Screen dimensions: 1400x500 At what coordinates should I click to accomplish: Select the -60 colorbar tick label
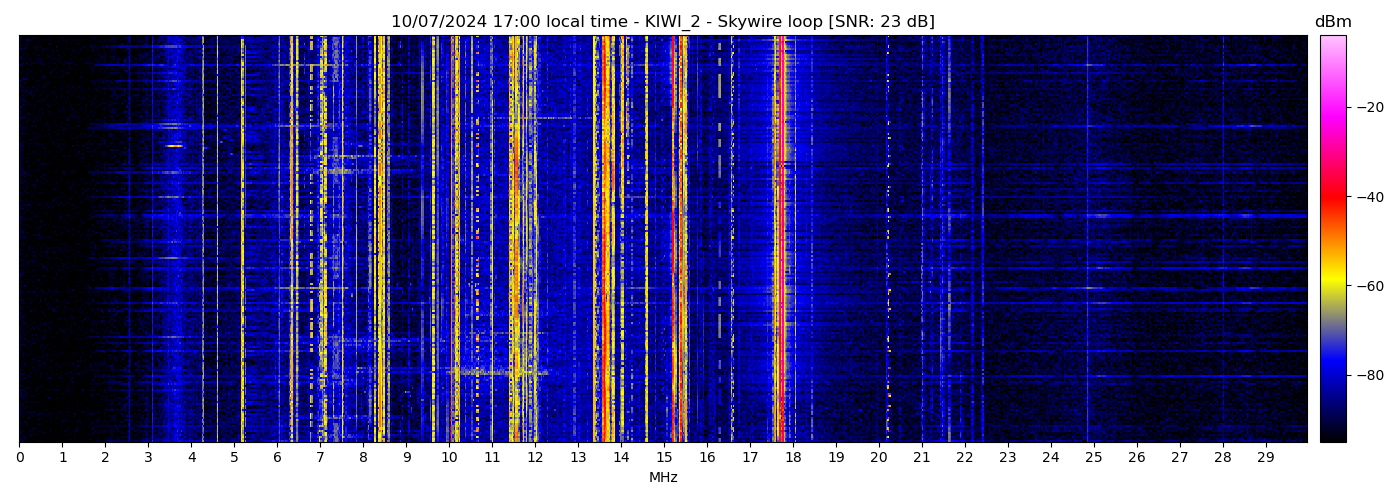click(x=1369, y=286)
